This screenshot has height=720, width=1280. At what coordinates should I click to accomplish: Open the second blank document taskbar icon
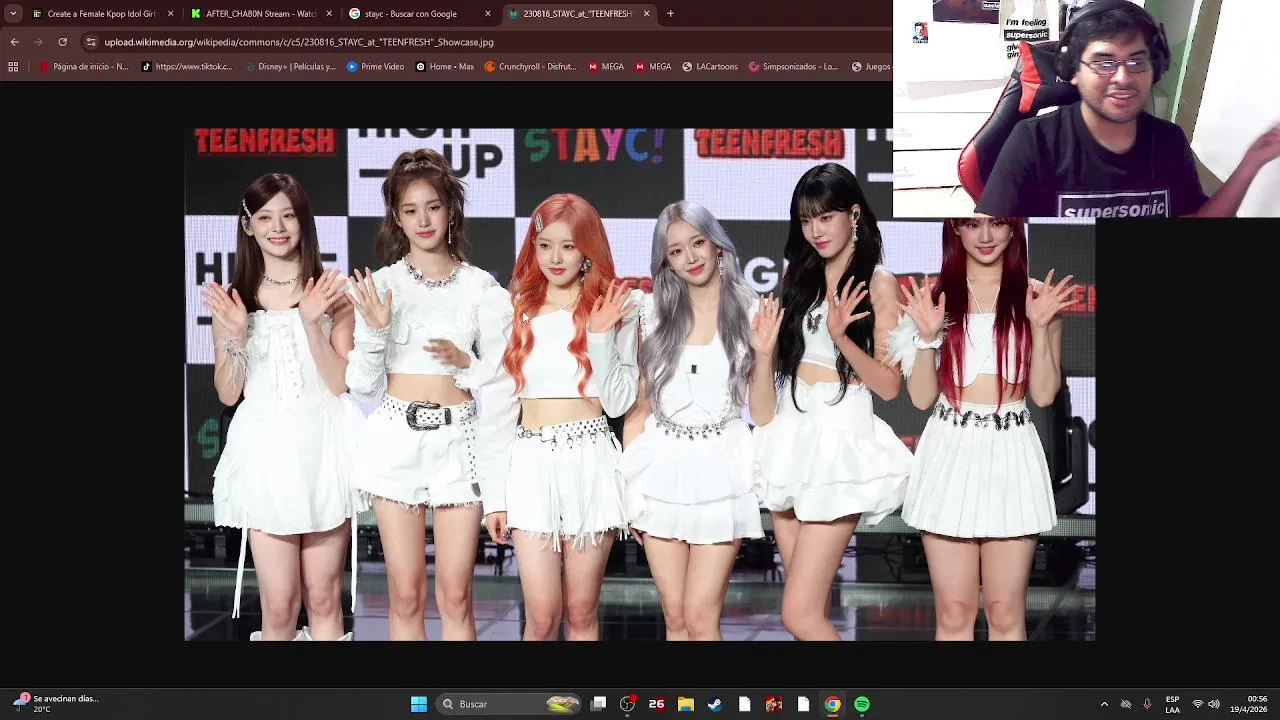(x=803, y=704)
